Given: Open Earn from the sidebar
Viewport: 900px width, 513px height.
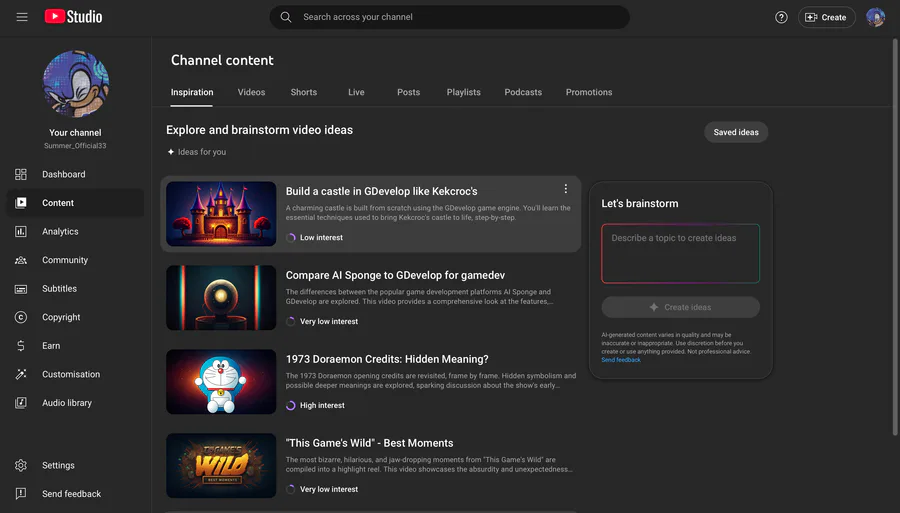Looking at the screenshot, I should (x=75, y=345).
